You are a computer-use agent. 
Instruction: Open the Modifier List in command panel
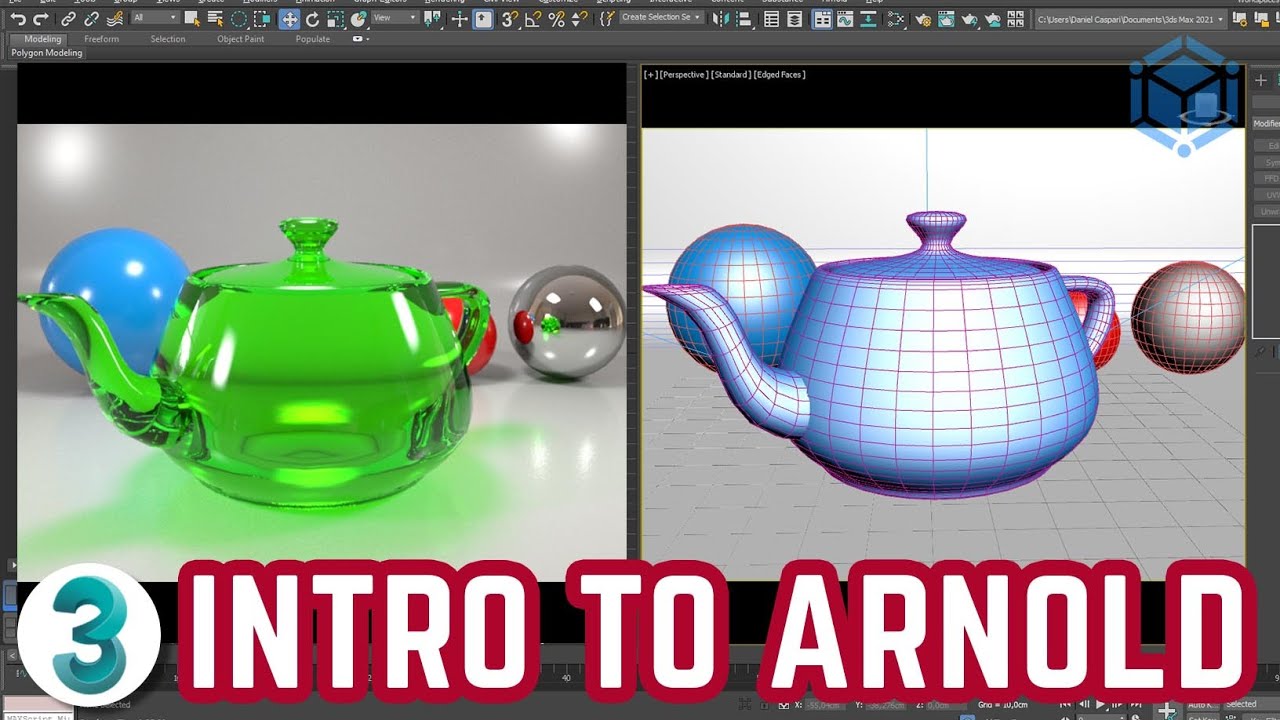pyautogui.click(x=1266, y=123)
